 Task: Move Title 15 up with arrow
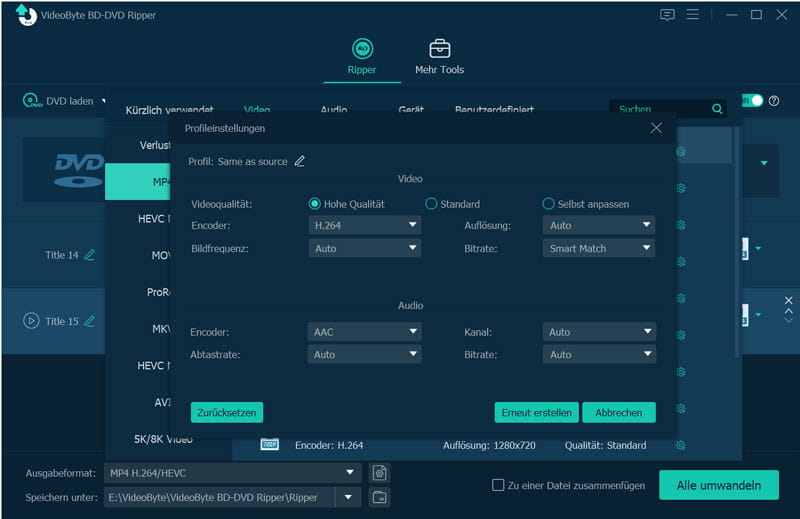[788, 311]
